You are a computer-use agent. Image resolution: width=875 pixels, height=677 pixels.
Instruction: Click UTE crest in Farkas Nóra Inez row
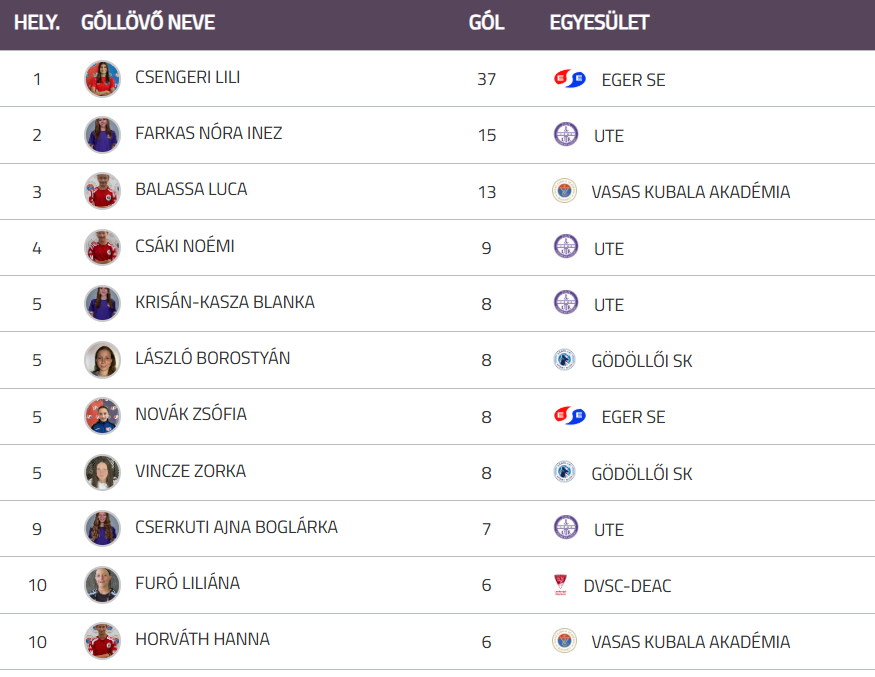[566, 135]
